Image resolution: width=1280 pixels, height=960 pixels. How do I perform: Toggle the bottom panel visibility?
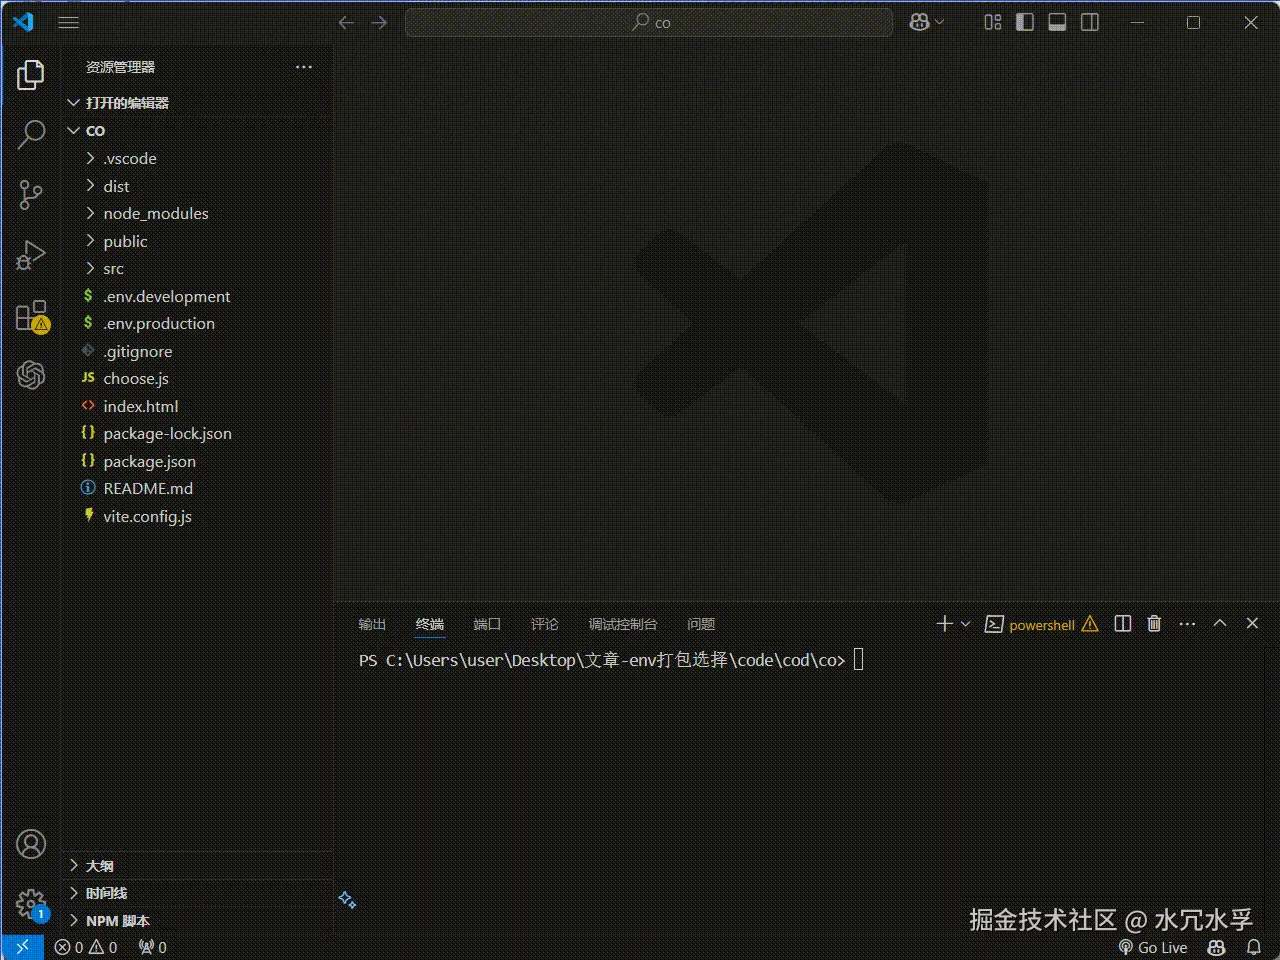click(1057, 22)
